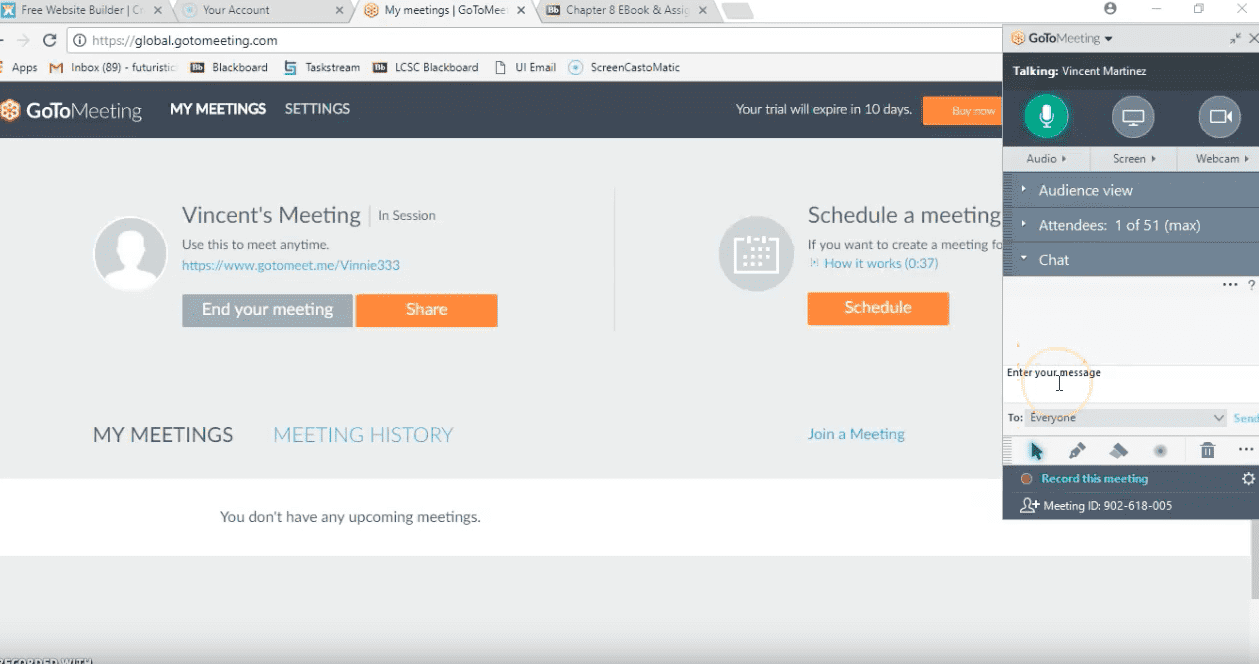Start screen sharing

1132,116
